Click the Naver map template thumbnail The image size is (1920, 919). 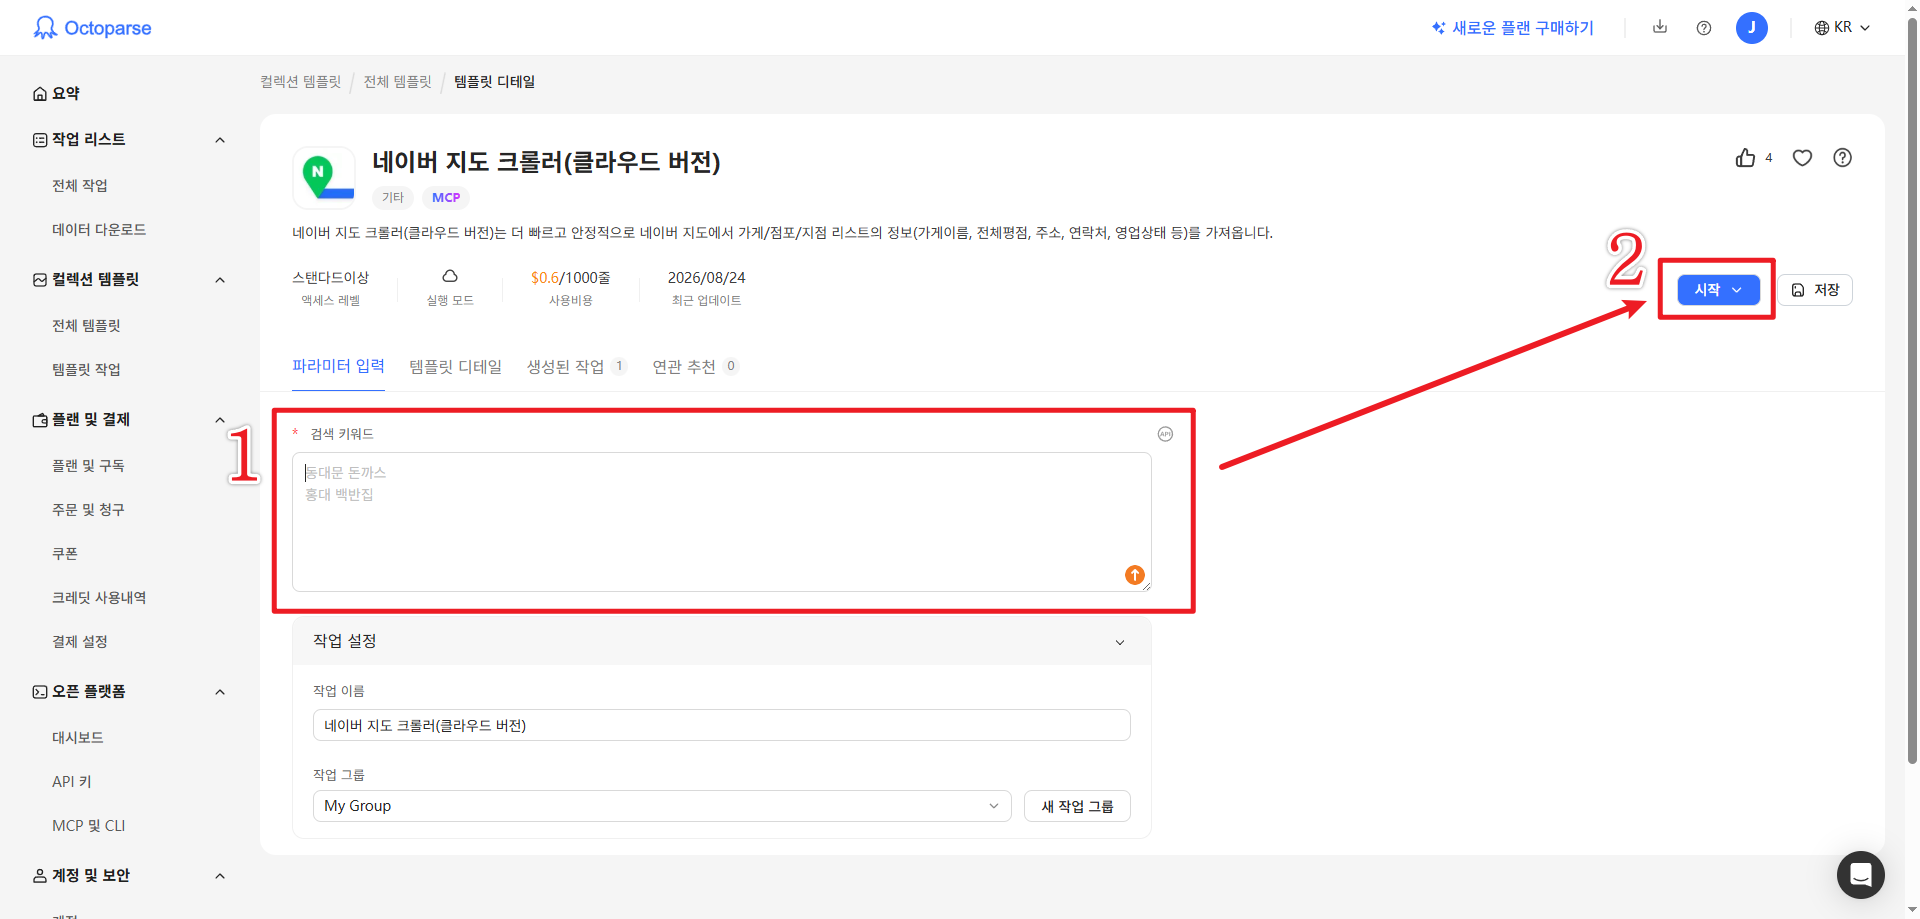coord(324,178)
